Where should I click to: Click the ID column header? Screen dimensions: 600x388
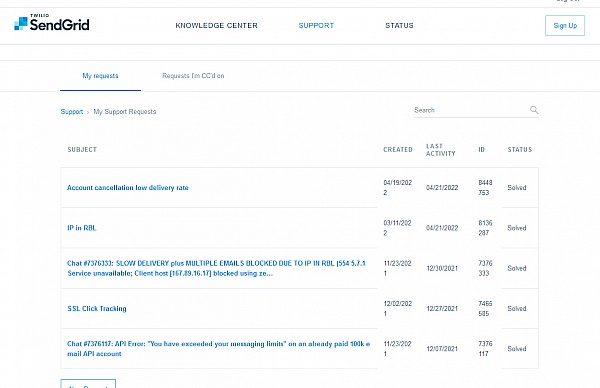(481, 150)
